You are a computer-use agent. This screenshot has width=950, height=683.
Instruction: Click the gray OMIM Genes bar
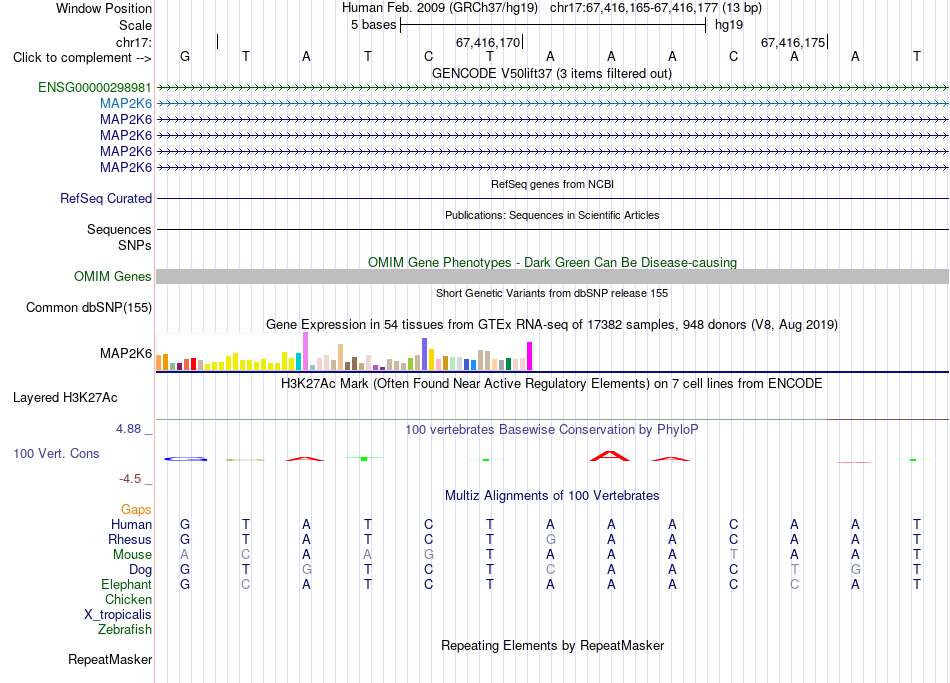pos(552,276)
